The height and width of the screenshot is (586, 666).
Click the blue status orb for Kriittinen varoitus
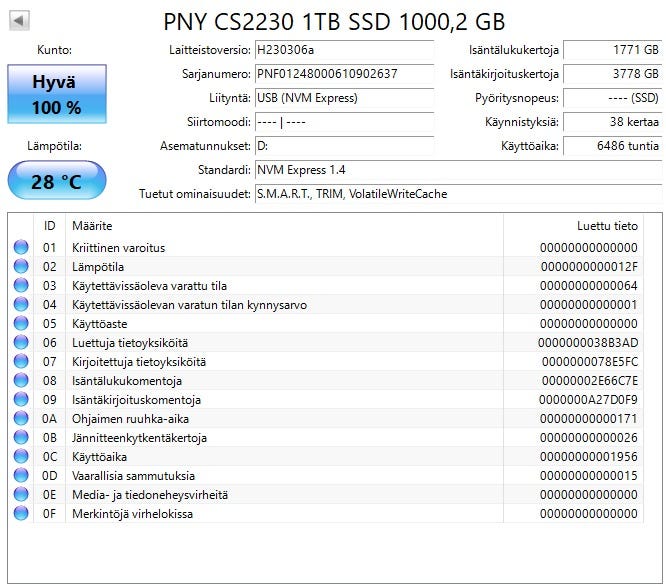[x=21, y=248]
